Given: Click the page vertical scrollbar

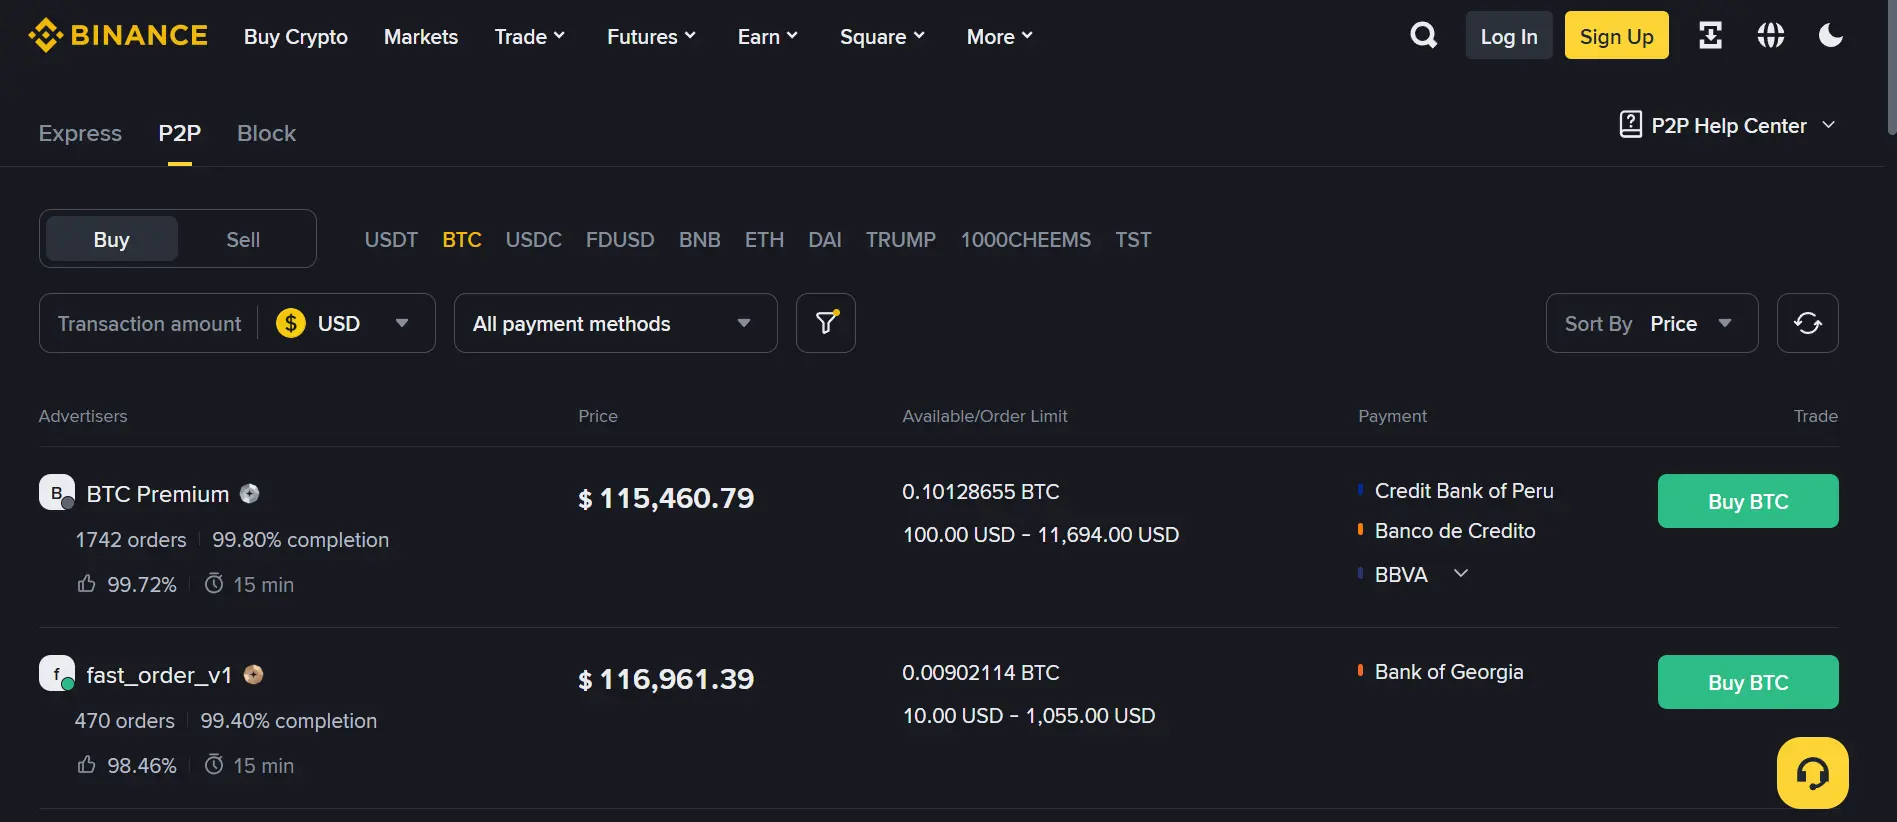Looking at the screenshot, I should point(1891,68).
